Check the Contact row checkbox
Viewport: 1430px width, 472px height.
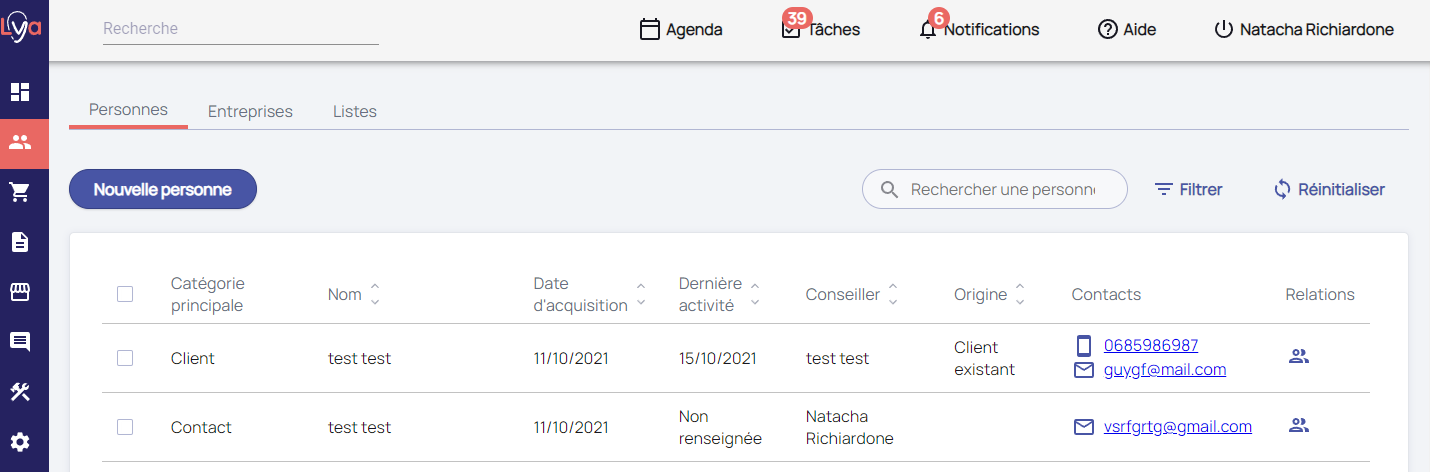(x=125, y=427)
